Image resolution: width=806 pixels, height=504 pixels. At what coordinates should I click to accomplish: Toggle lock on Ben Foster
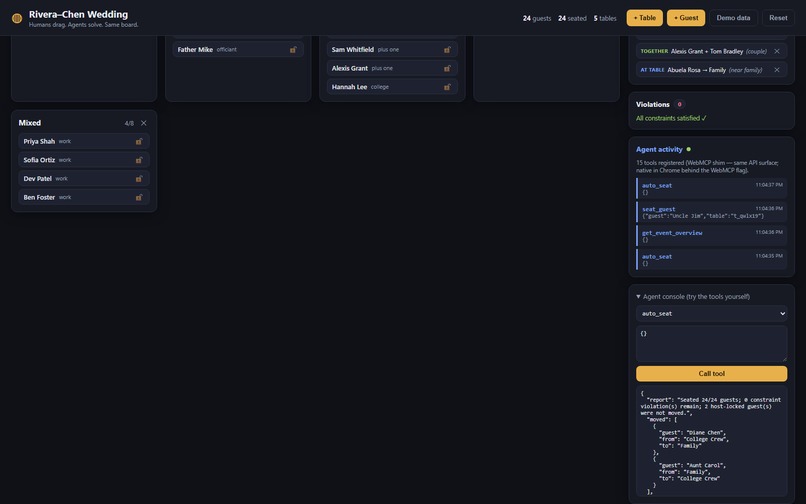point(139,197)
